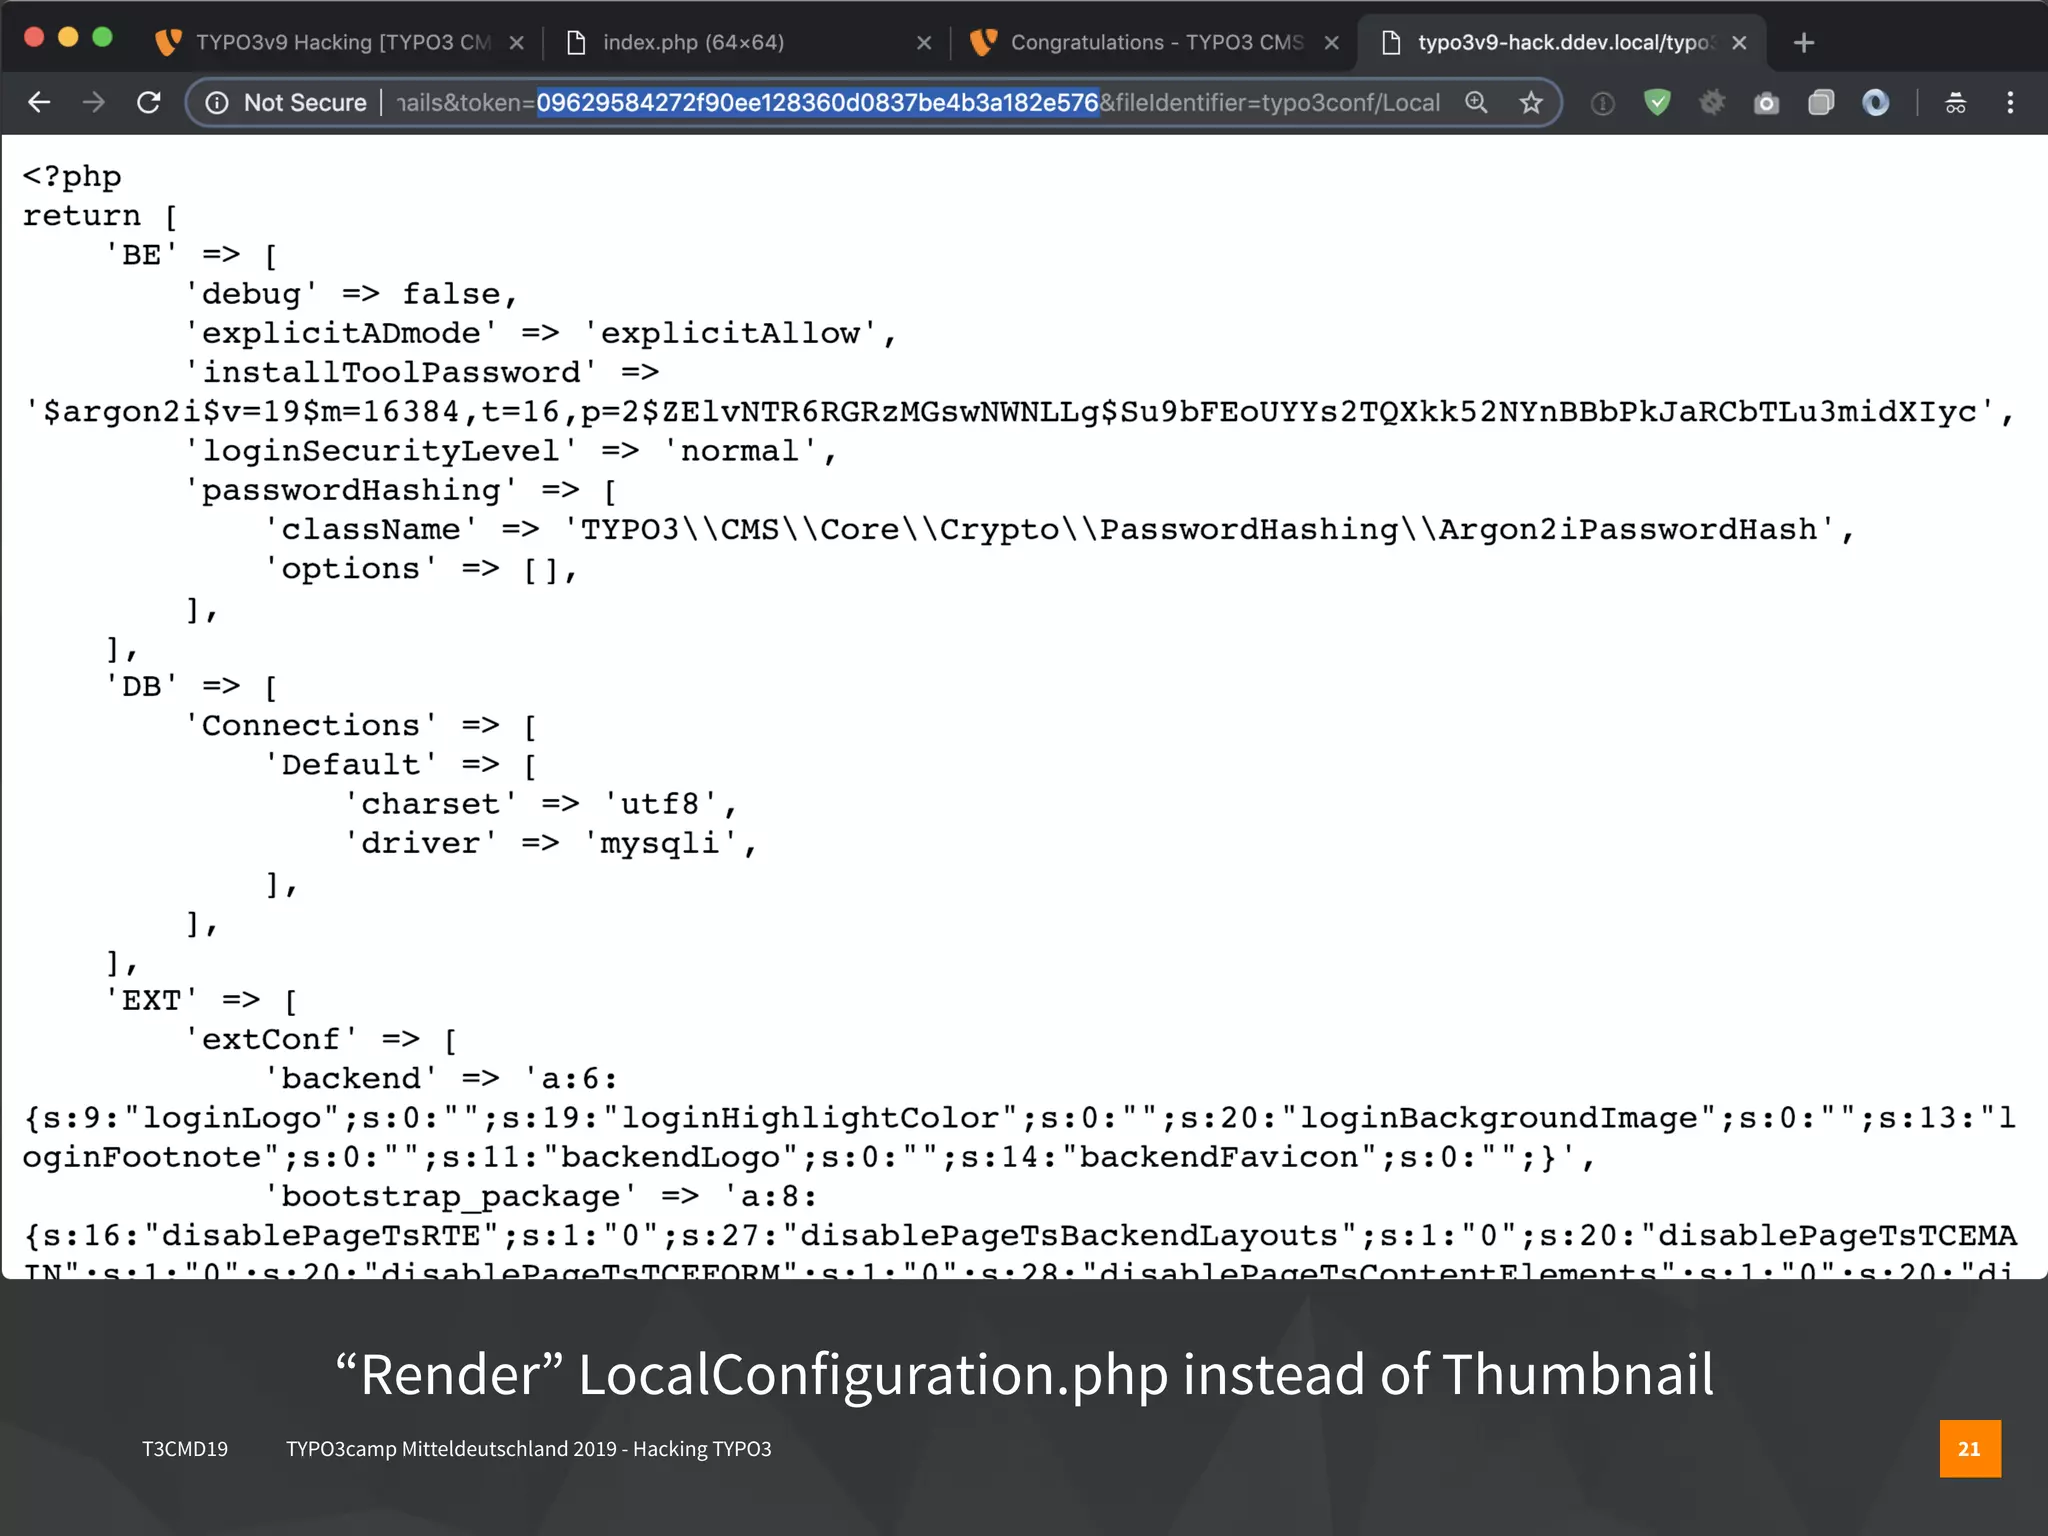
Task: Go forward with the browser forward arrow
Action: tap(94, 102)
